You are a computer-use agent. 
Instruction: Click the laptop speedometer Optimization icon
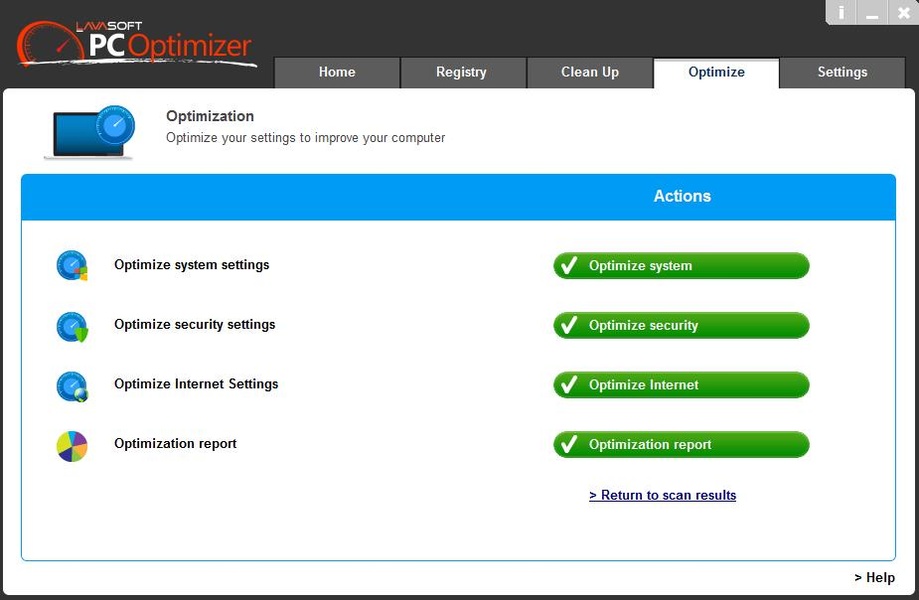point(90,132)
